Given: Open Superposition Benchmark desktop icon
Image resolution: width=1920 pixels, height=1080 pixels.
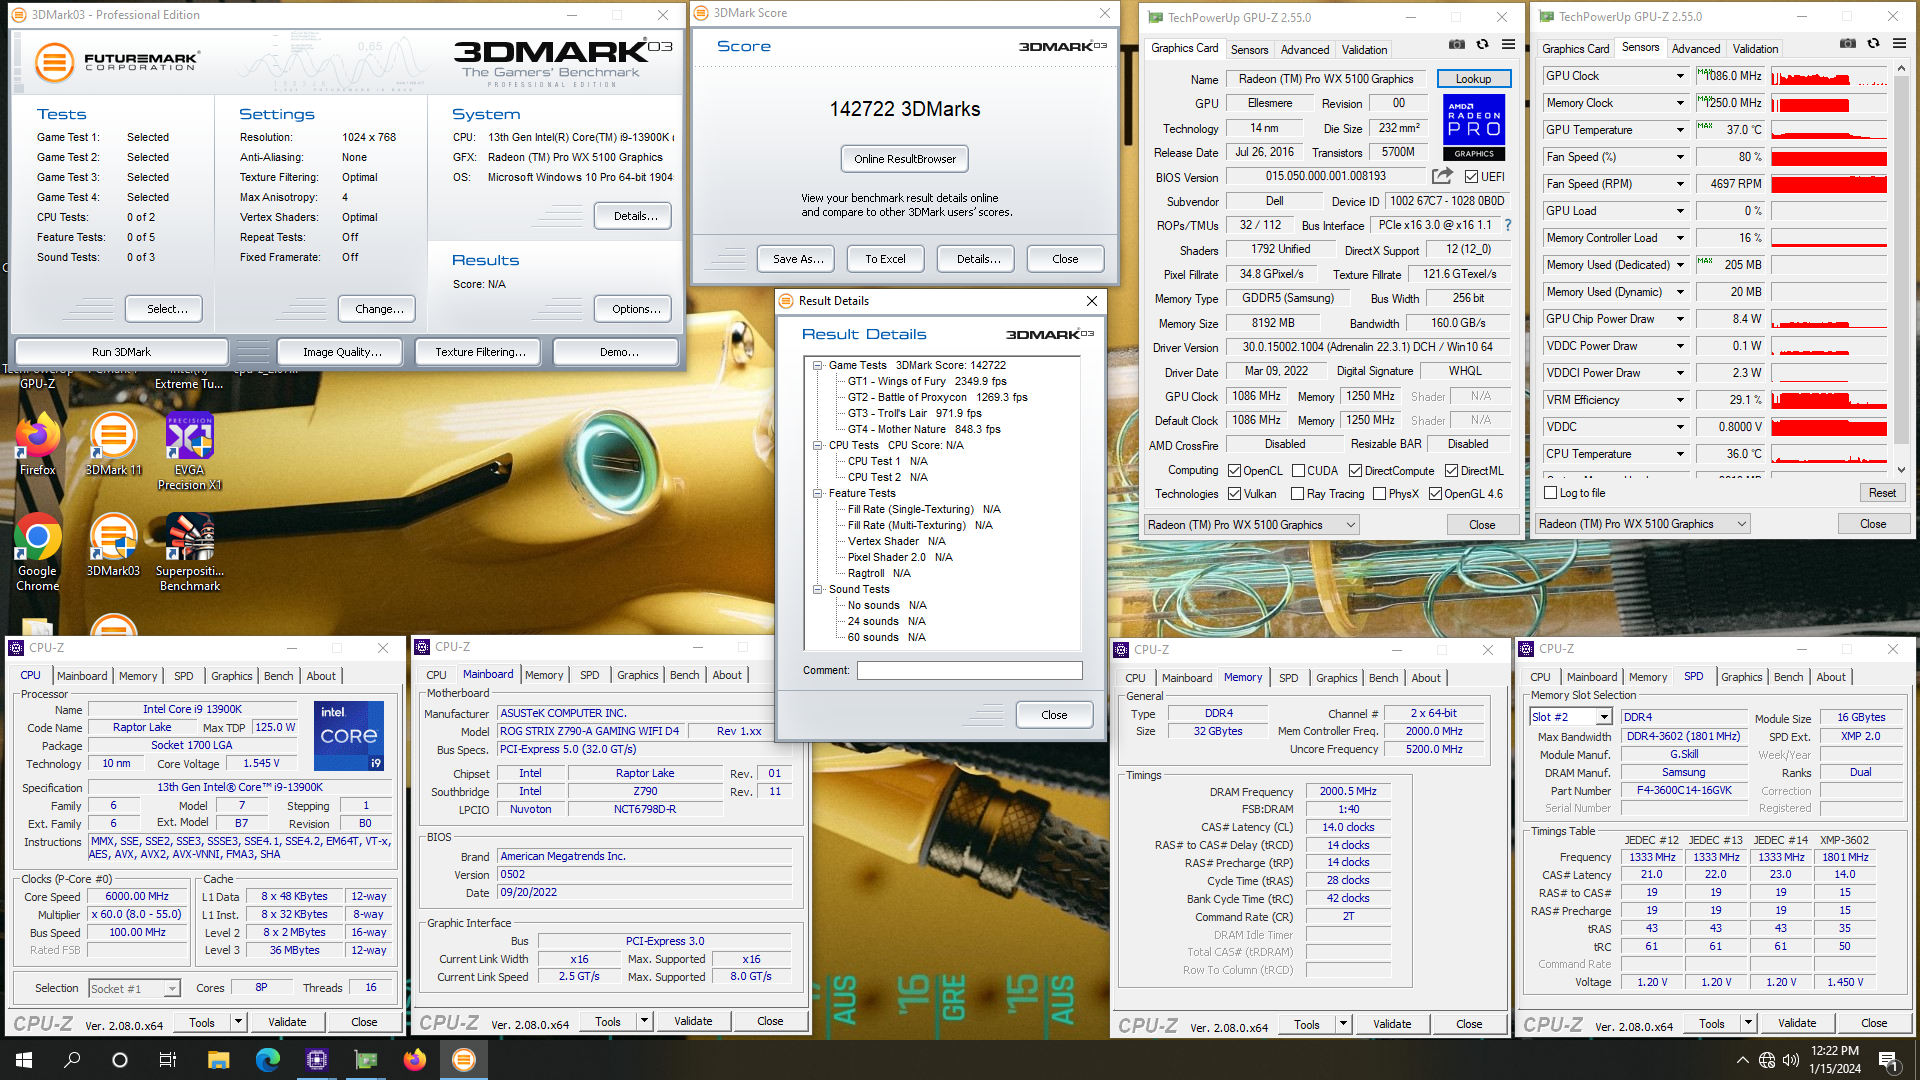Looking at the screenshot, I should (189, 553).
